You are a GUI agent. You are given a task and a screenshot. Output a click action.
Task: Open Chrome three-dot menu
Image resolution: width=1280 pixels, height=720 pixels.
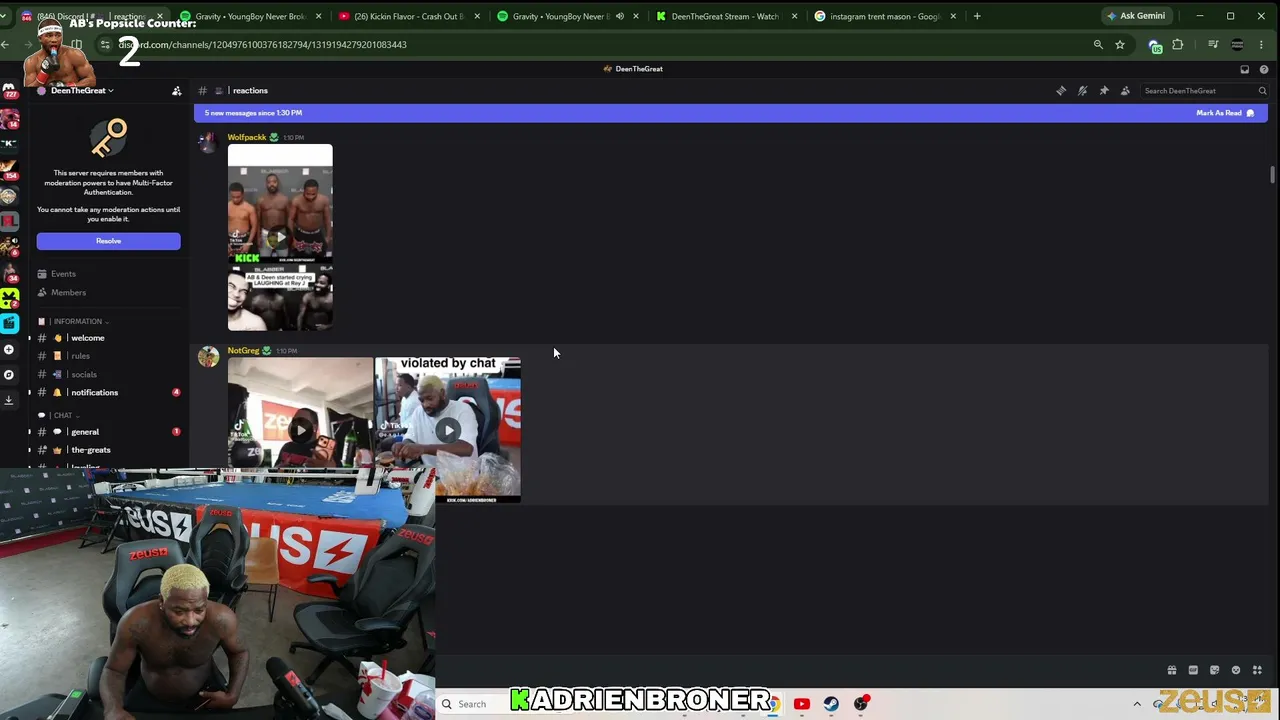click(1262, 45)
